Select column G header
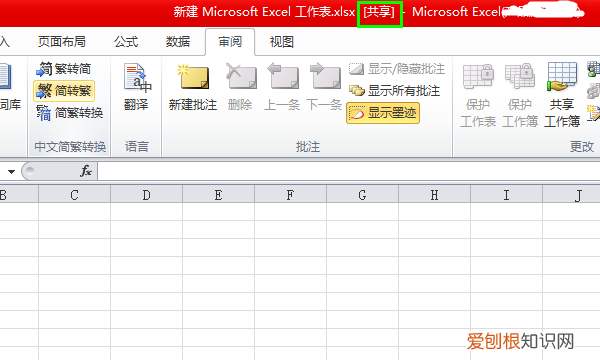 (x=362, y=195)
